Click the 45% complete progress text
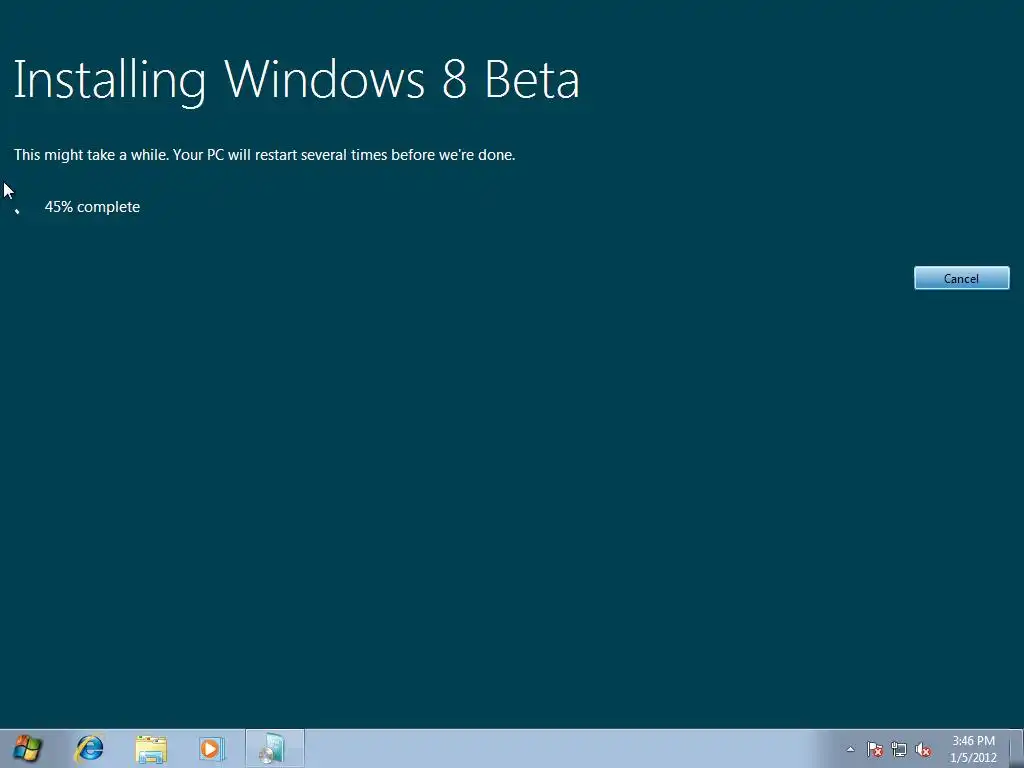The image size is (1024, 768). point(92,207)
